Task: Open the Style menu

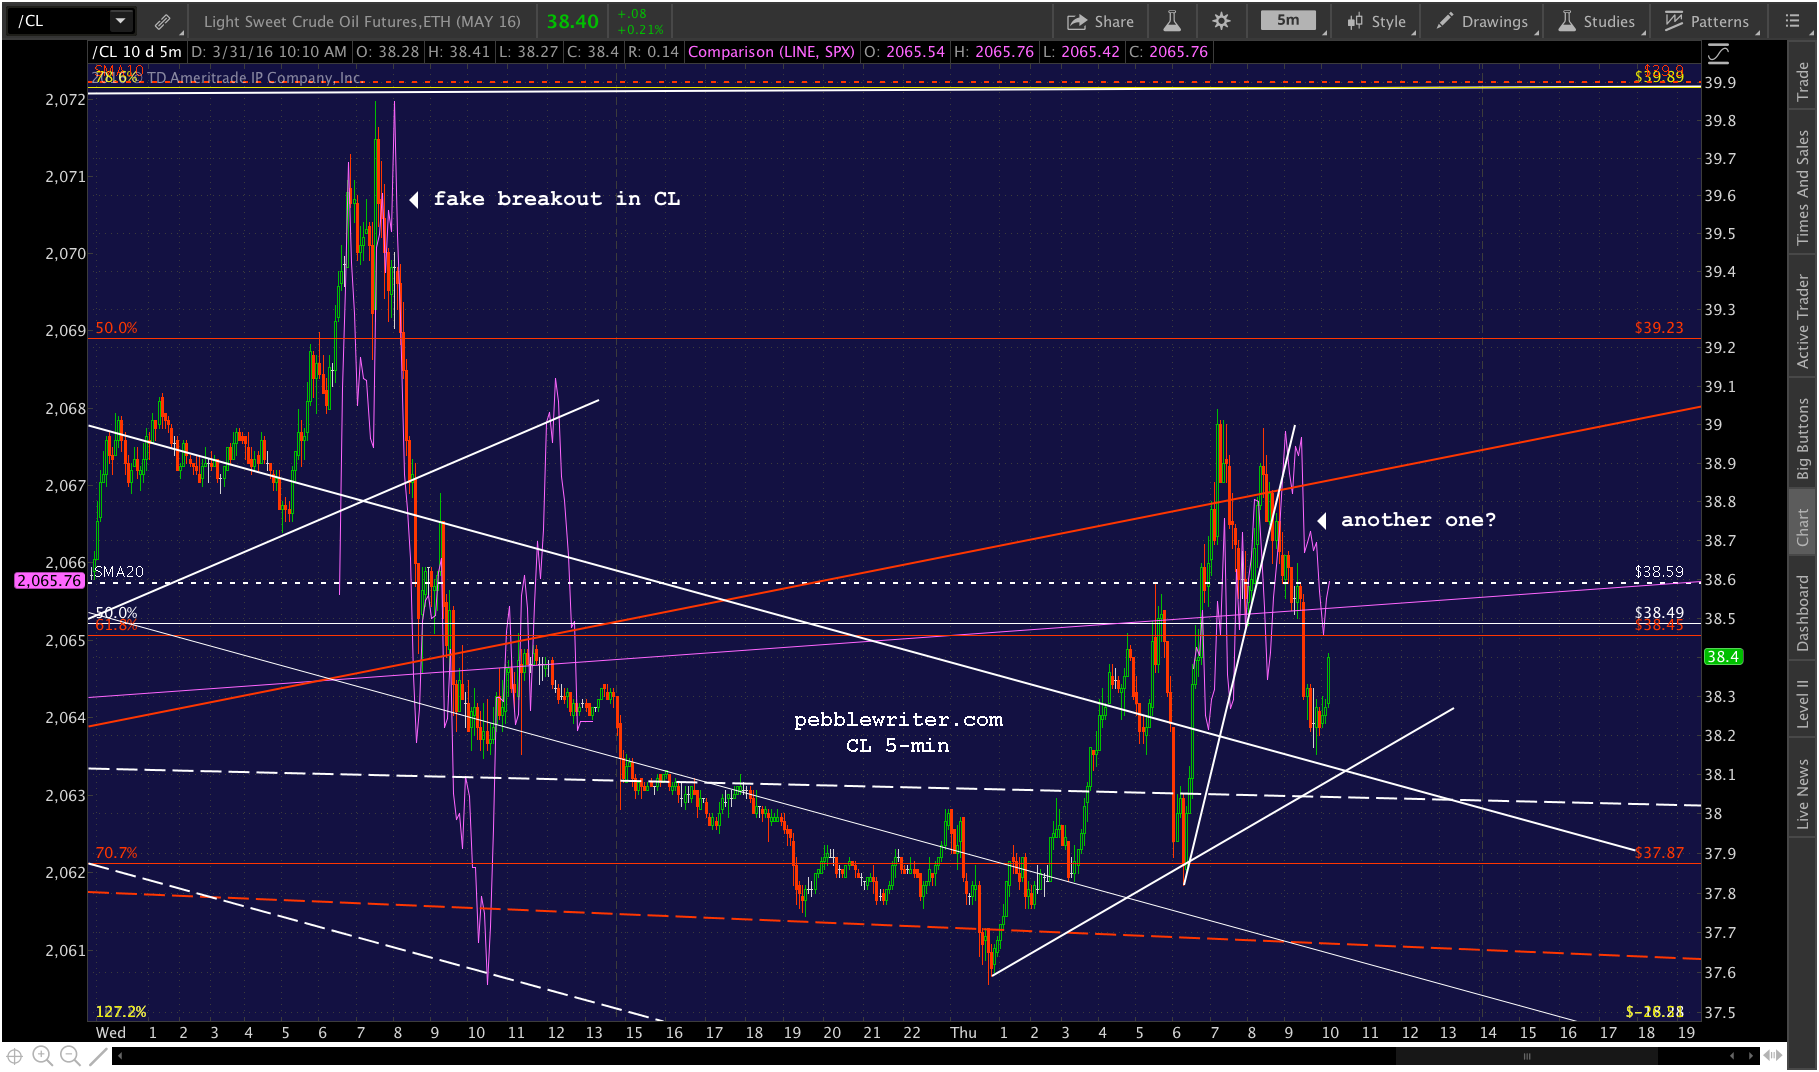Action: coord(1376,21)
